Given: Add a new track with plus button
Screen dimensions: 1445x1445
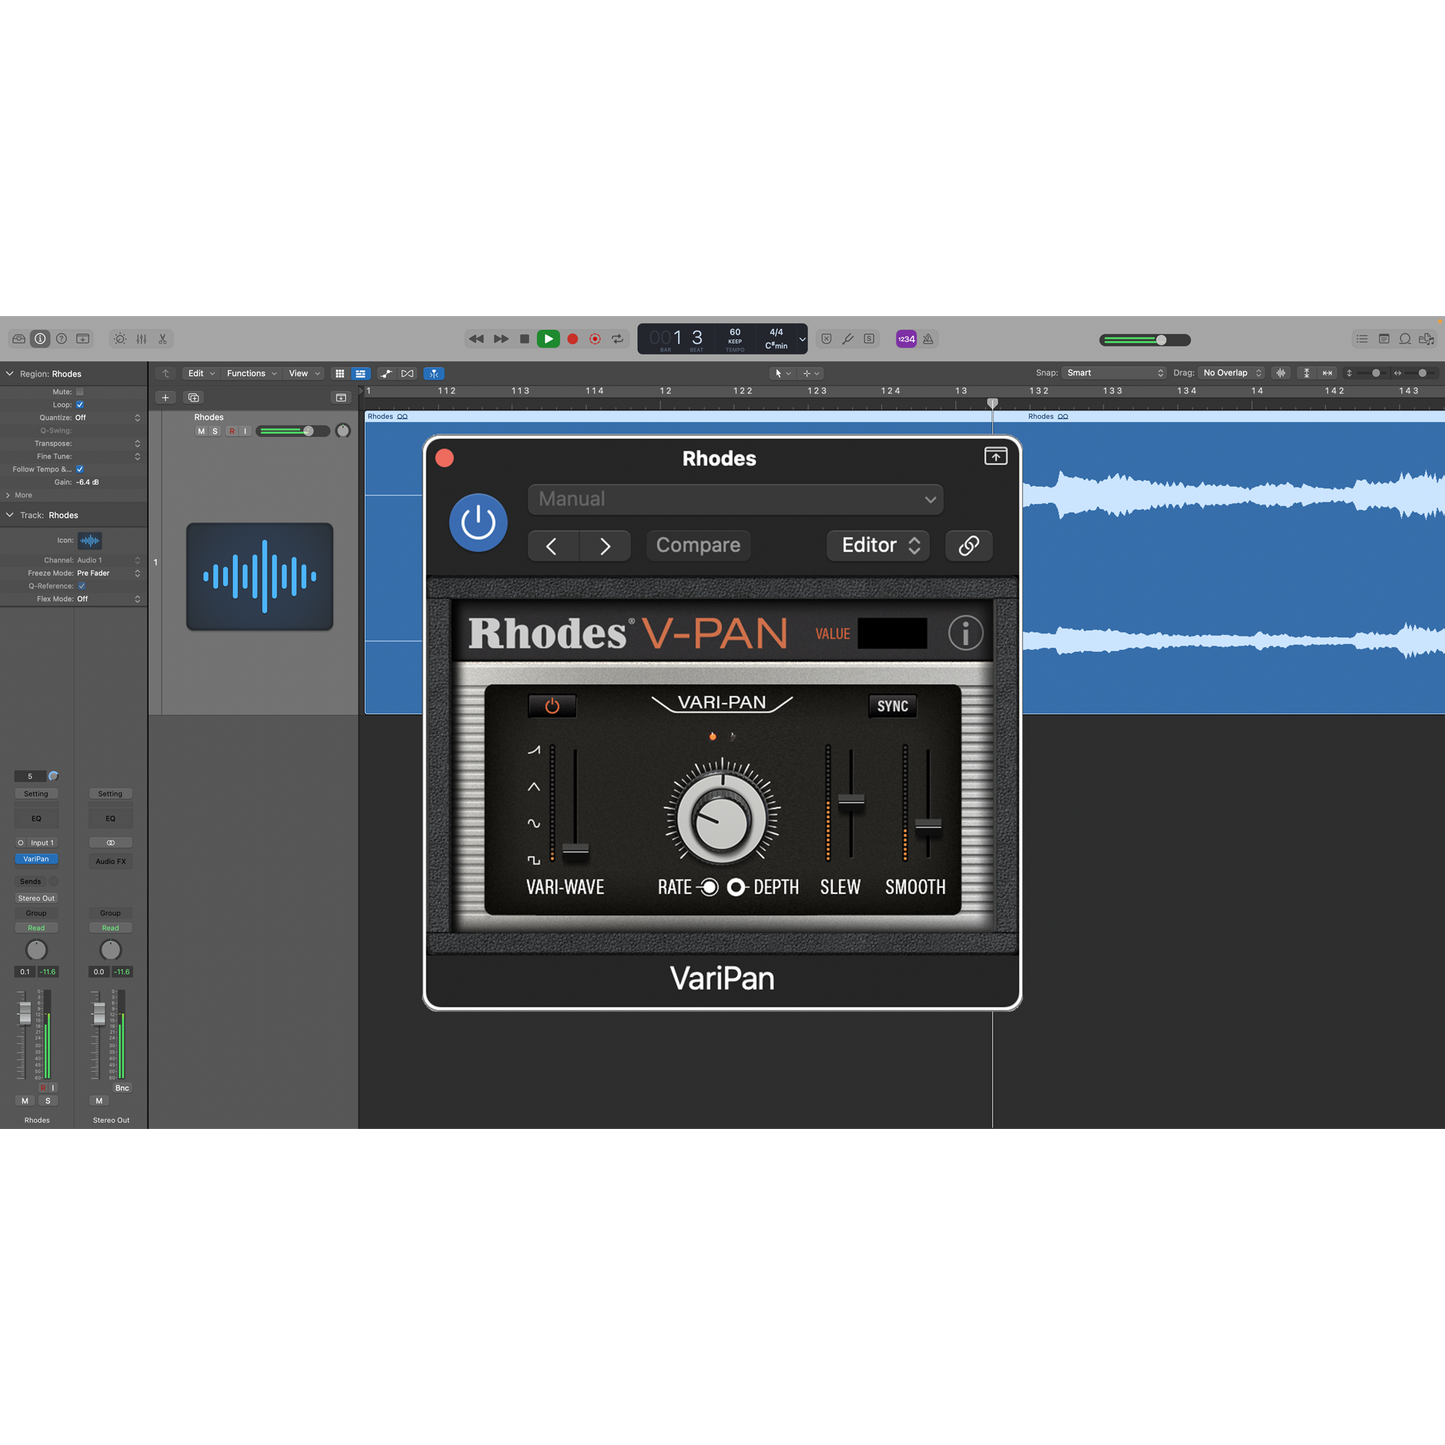Looking at the screenshot, I should pos(166,398).
